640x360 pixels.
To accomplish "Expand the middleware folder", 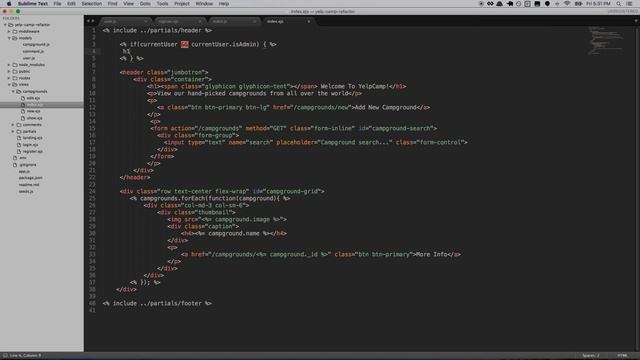I will 9,31.
